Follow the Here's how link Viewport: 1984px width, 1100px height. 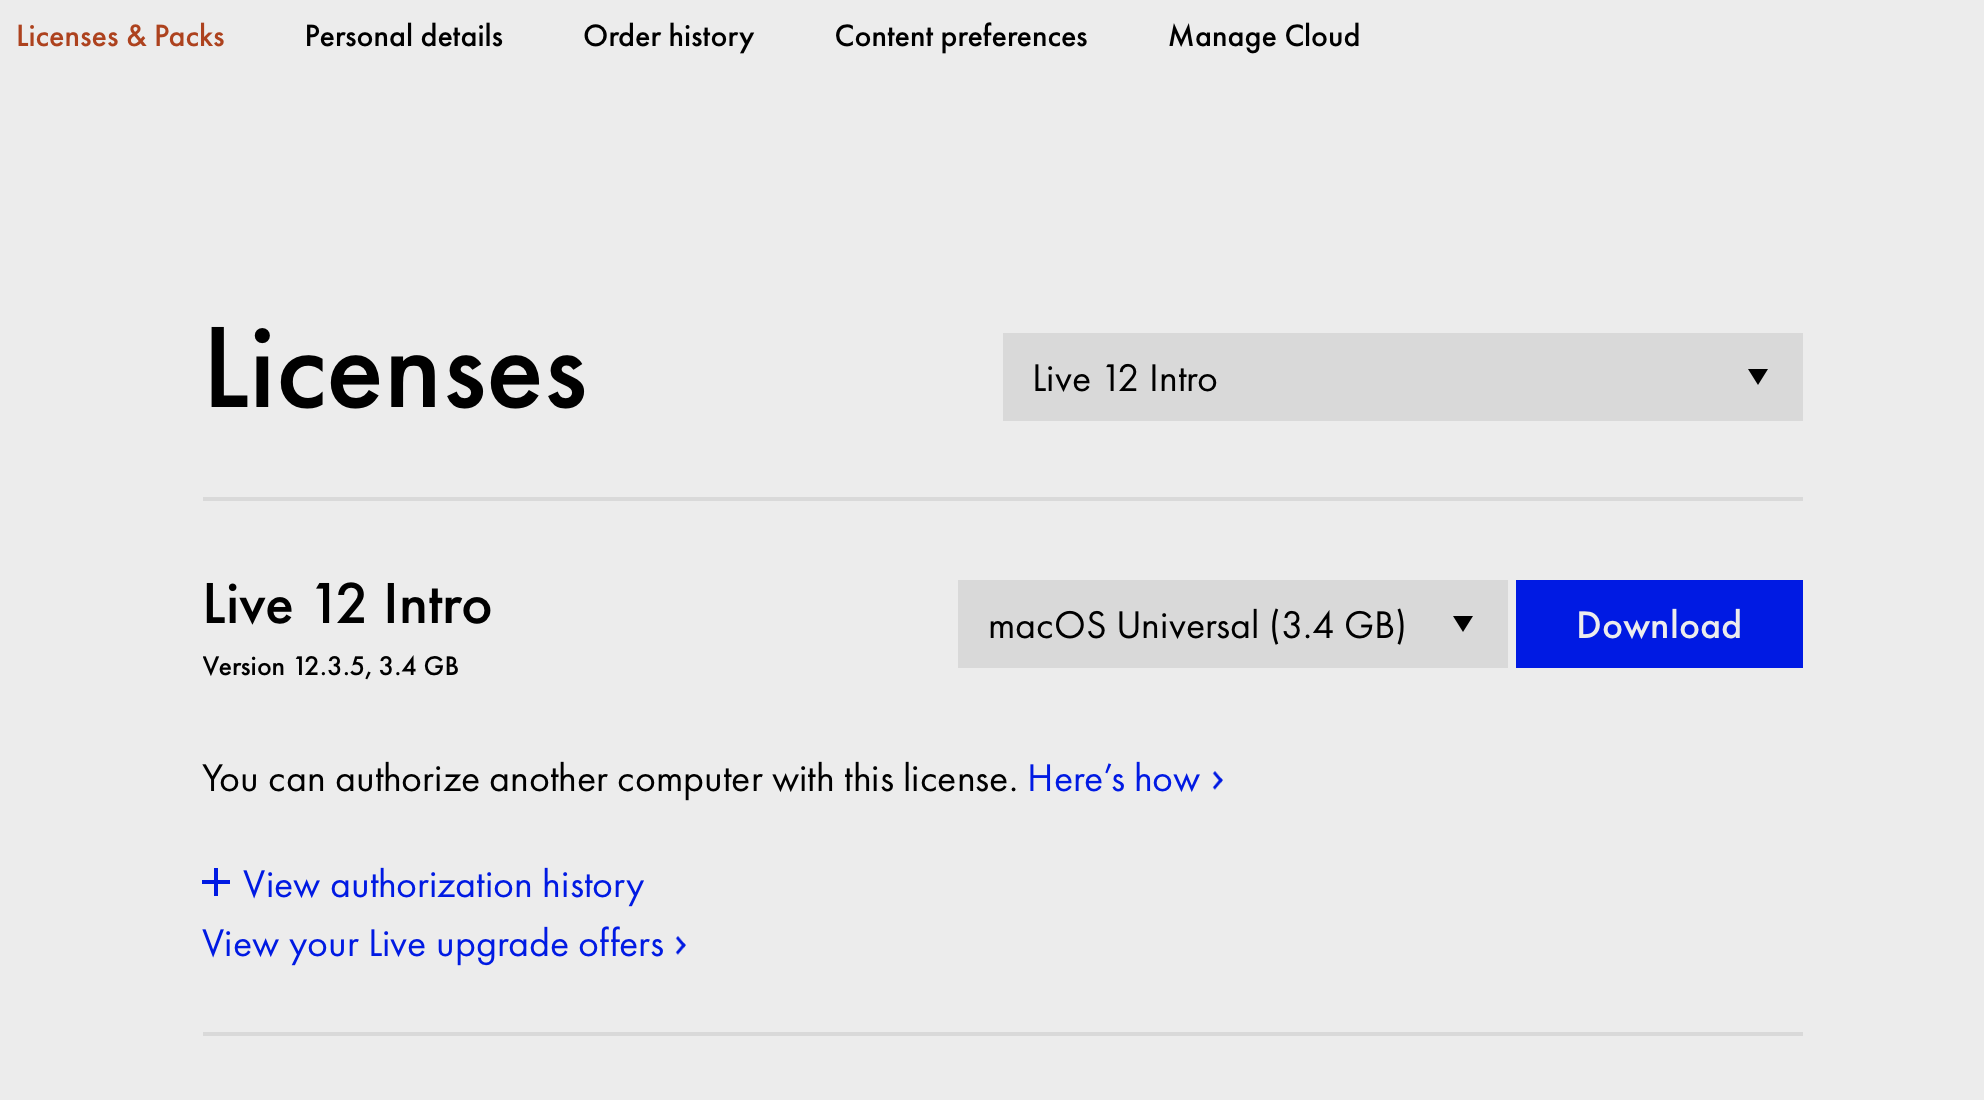[x=1113, y=779]
